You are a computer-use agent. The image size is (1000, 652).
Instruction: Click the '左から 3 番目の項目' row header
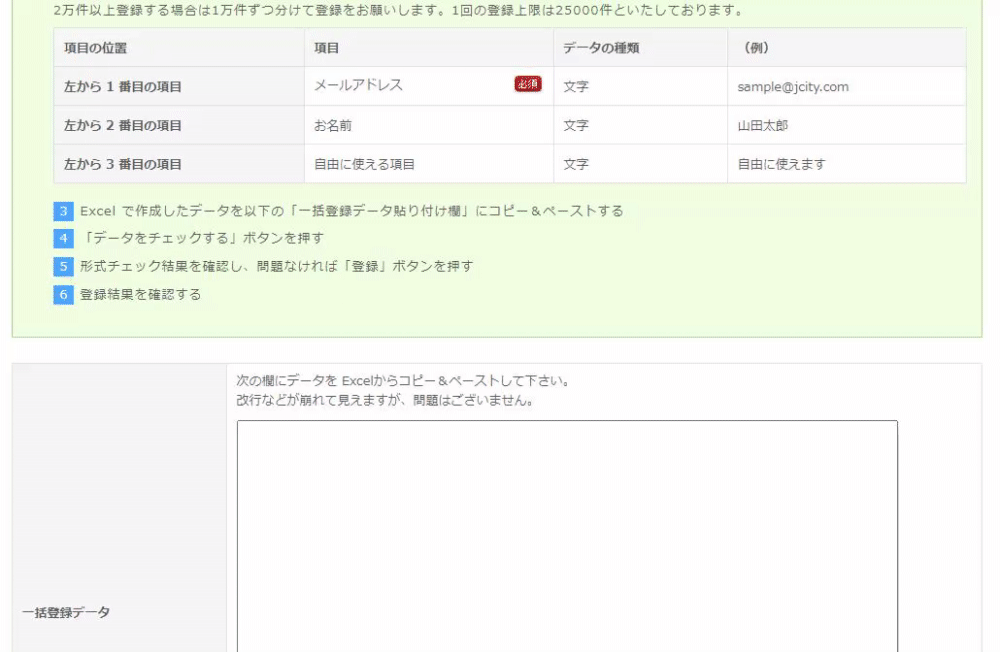click(179, 164)
